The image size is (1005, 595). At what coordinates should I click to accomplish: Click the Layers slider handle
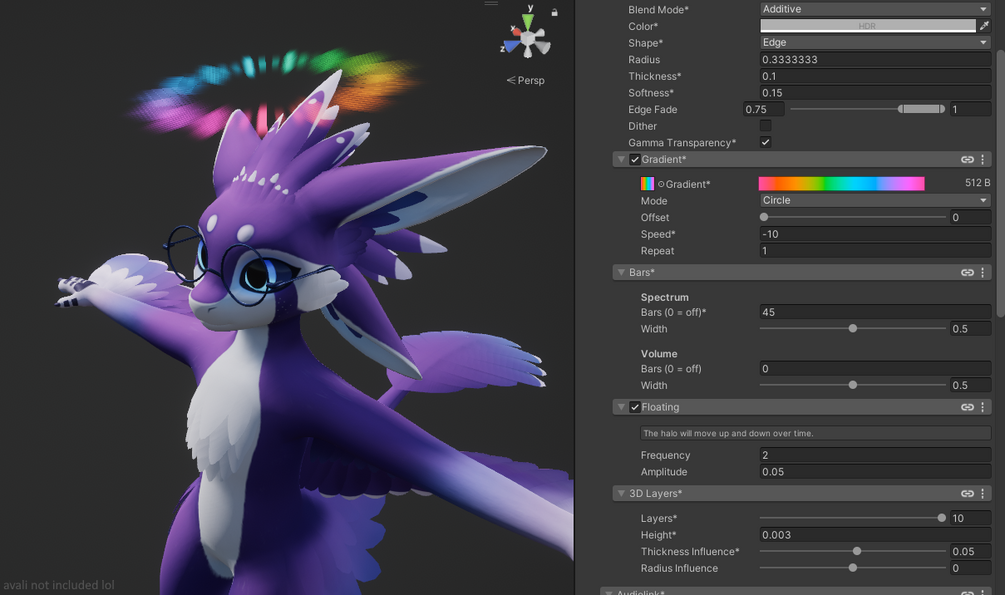coord(942,518)
